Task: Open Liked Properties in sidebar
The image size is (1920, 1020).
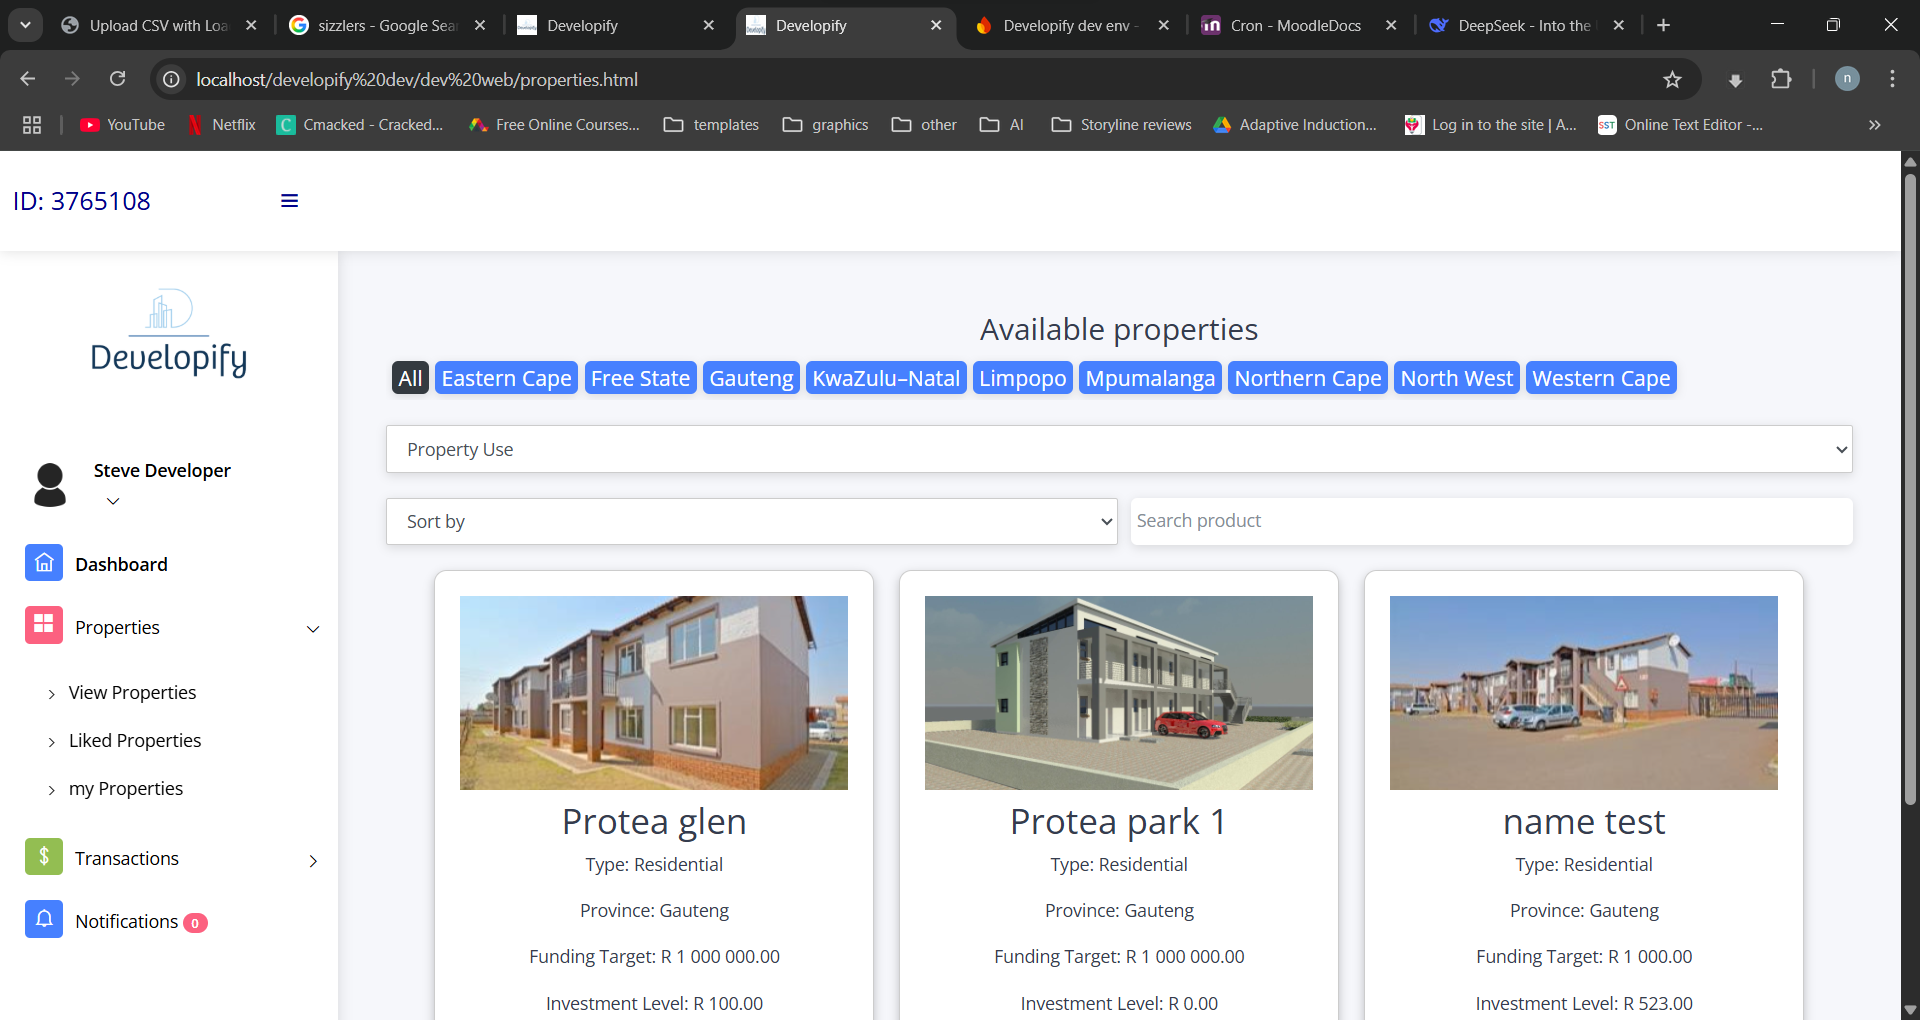Action: pyautogui.click(x=135, y=741)
